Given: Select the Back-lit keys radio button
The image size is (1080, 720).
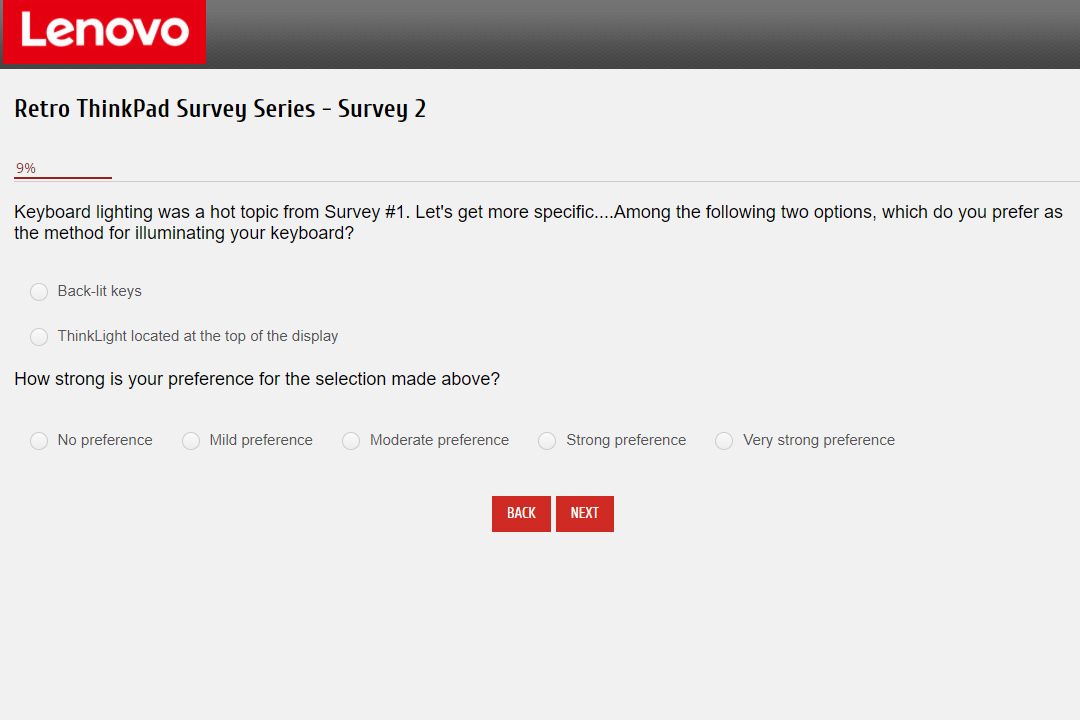Looking at the screenshot, I should (39, 291).
